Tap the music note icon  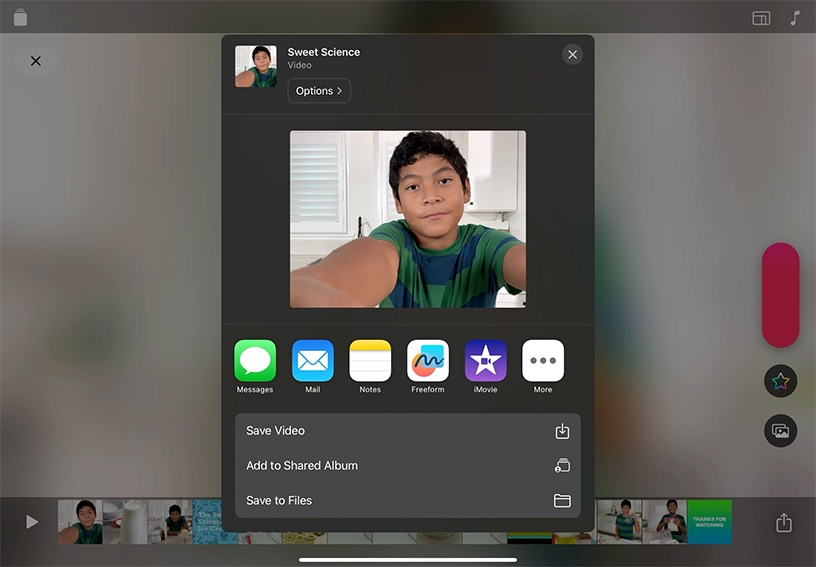tap(795, 18)
